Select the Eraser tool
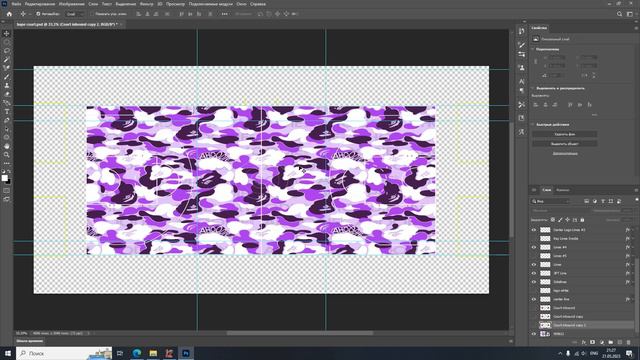 tap(7, 94)
